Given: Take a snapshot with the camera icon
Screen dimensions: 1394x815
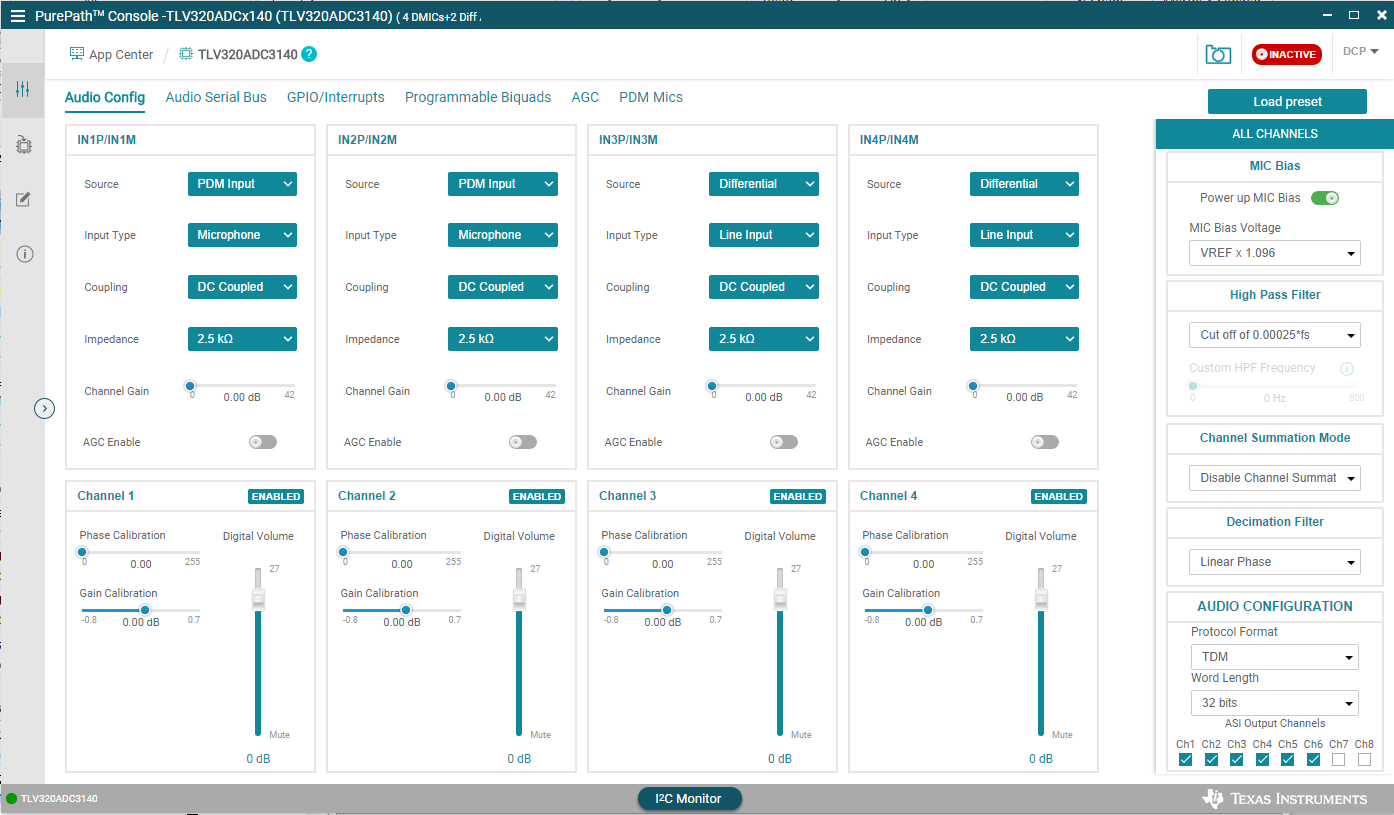Looking at the screenshot, I should [x=1218, y=55].
